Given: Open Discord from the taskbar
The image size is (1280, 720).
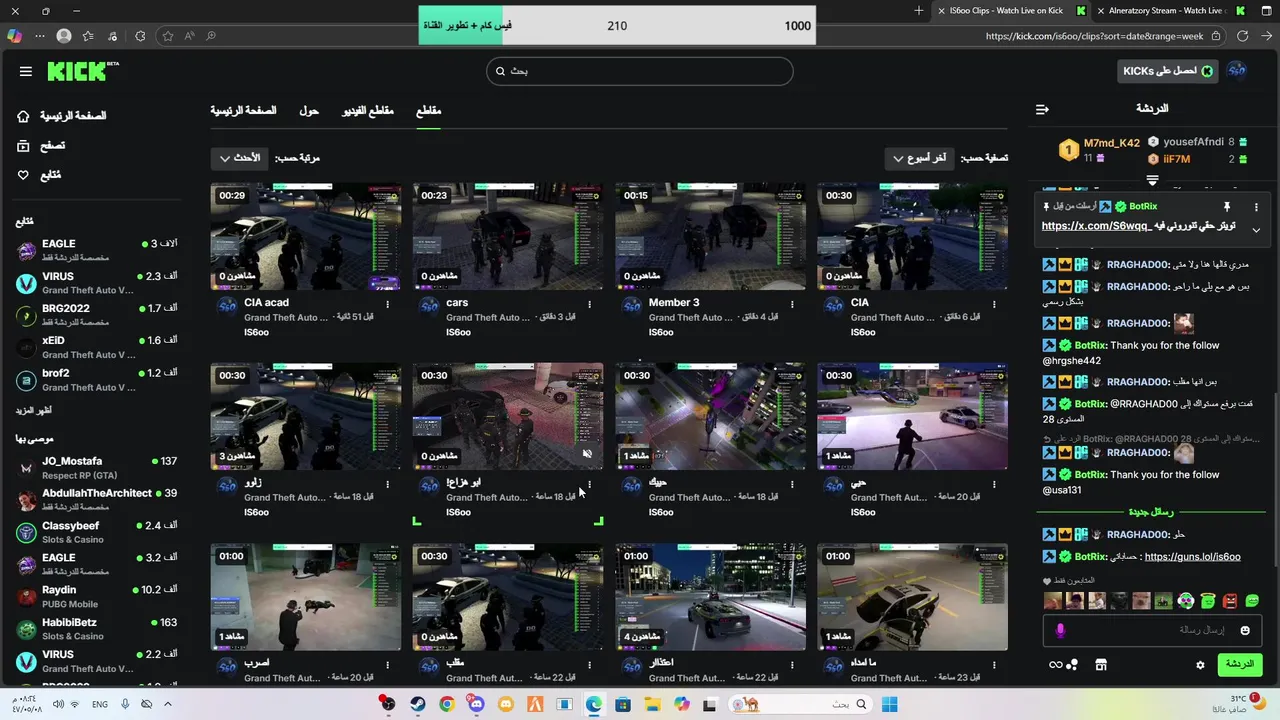Looking at the screenshot, I should [x=476, y=704].
